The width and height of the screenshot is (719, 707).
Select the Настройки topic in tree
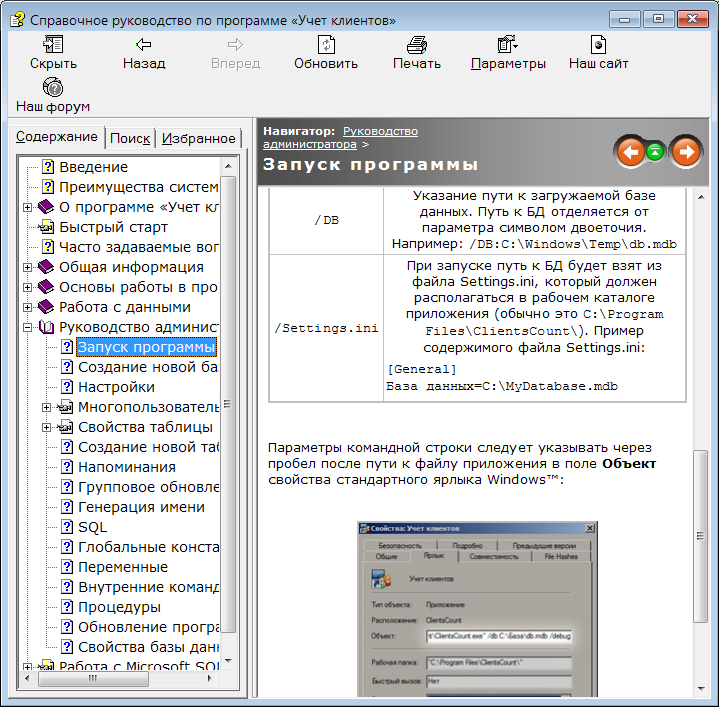click(116, 387)
